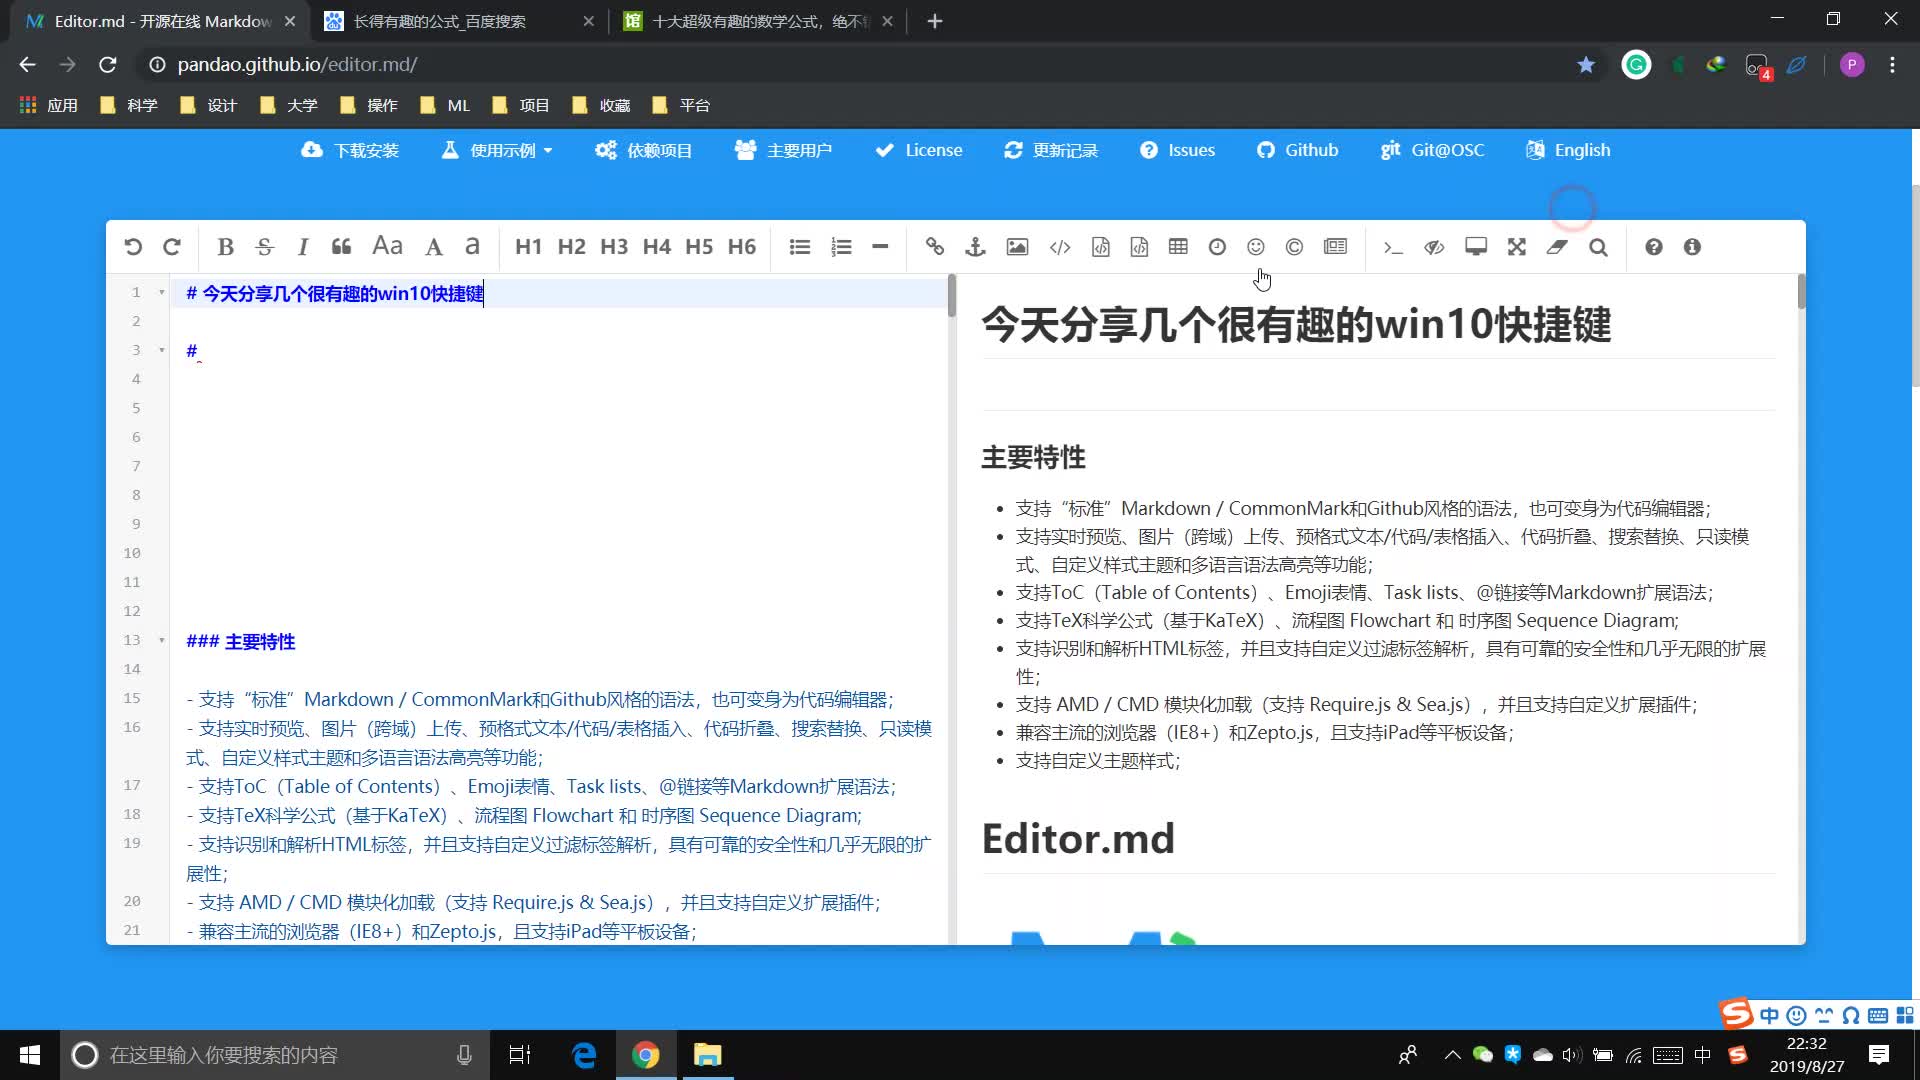Open the 下载安装 link
This screenshot has height=1080, width=1920.
point(350,150)
